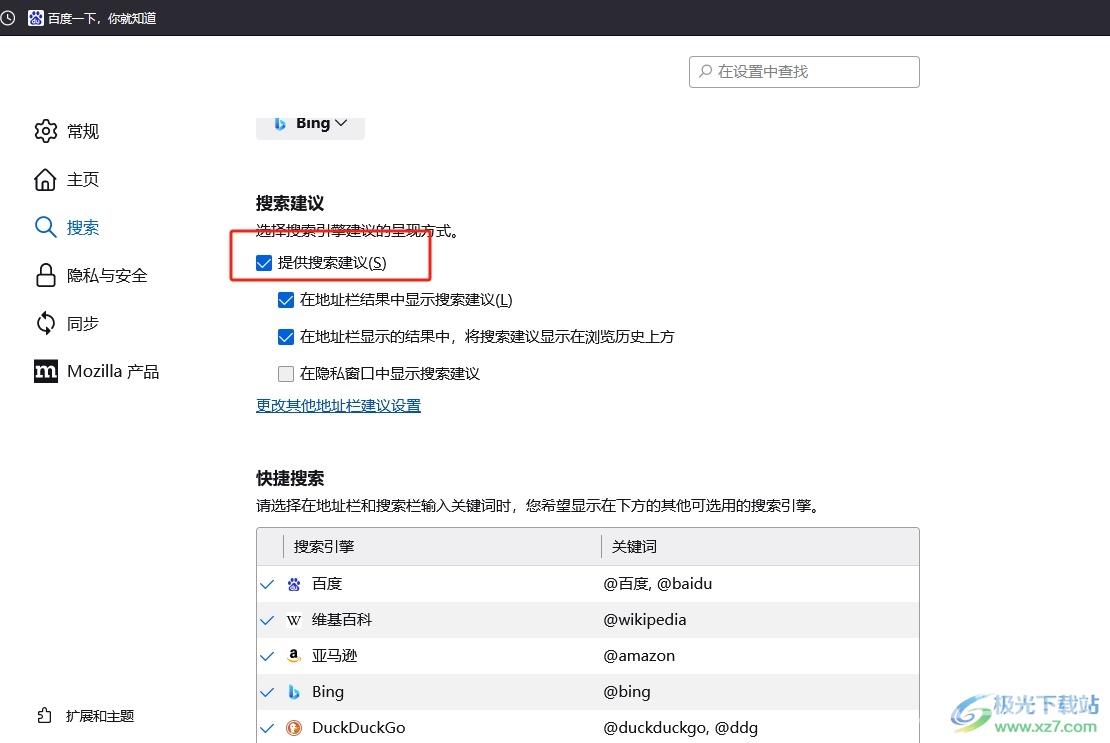Open 常规 settings via the gear icon
Screen dimensions: 1110x743
[45, 131]
